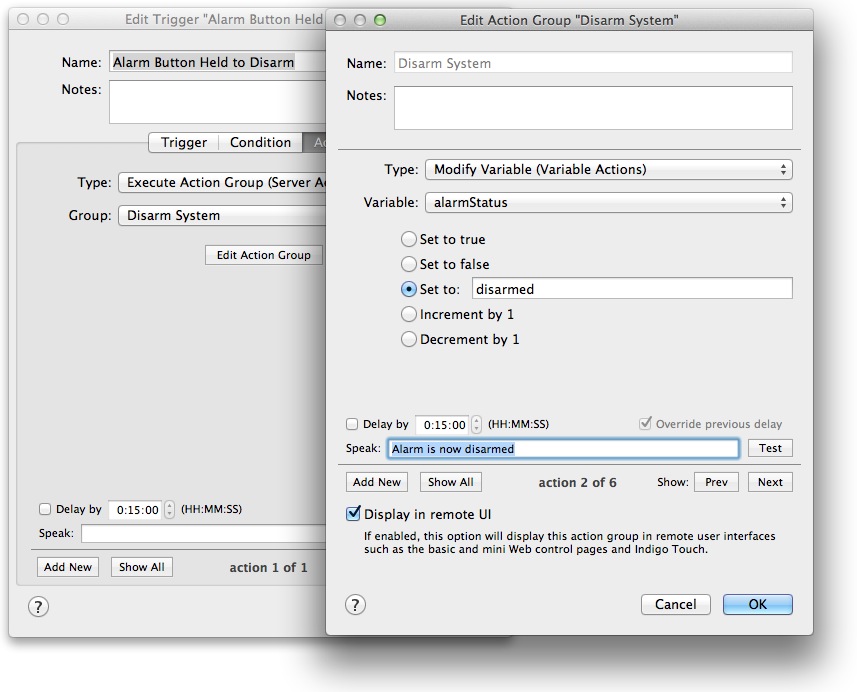857x692 pixels.
Task: Zoom the Edit Action Group window (green button)
Action: (x=380, y=20)
